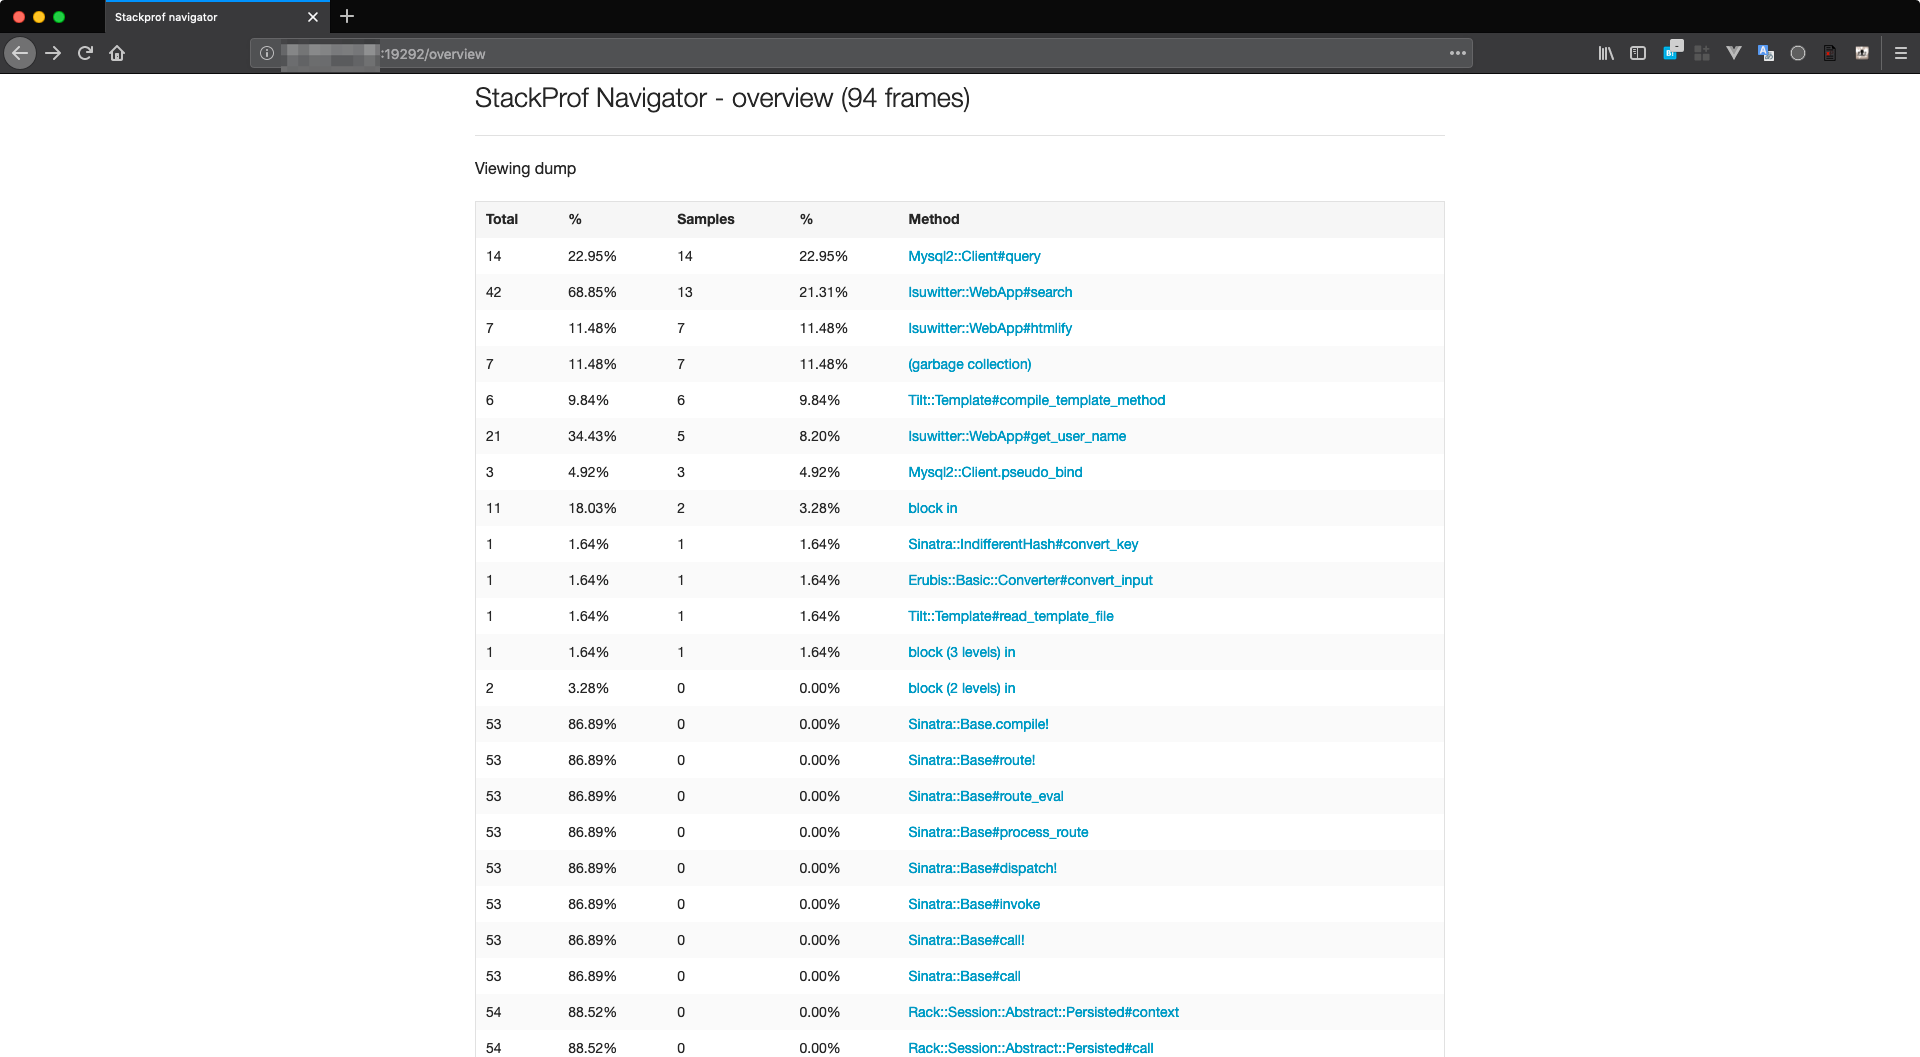Go forward to the next page
Image resolution: width=1920 pixels, height=1057 pixels.
[x=53, y=53]
